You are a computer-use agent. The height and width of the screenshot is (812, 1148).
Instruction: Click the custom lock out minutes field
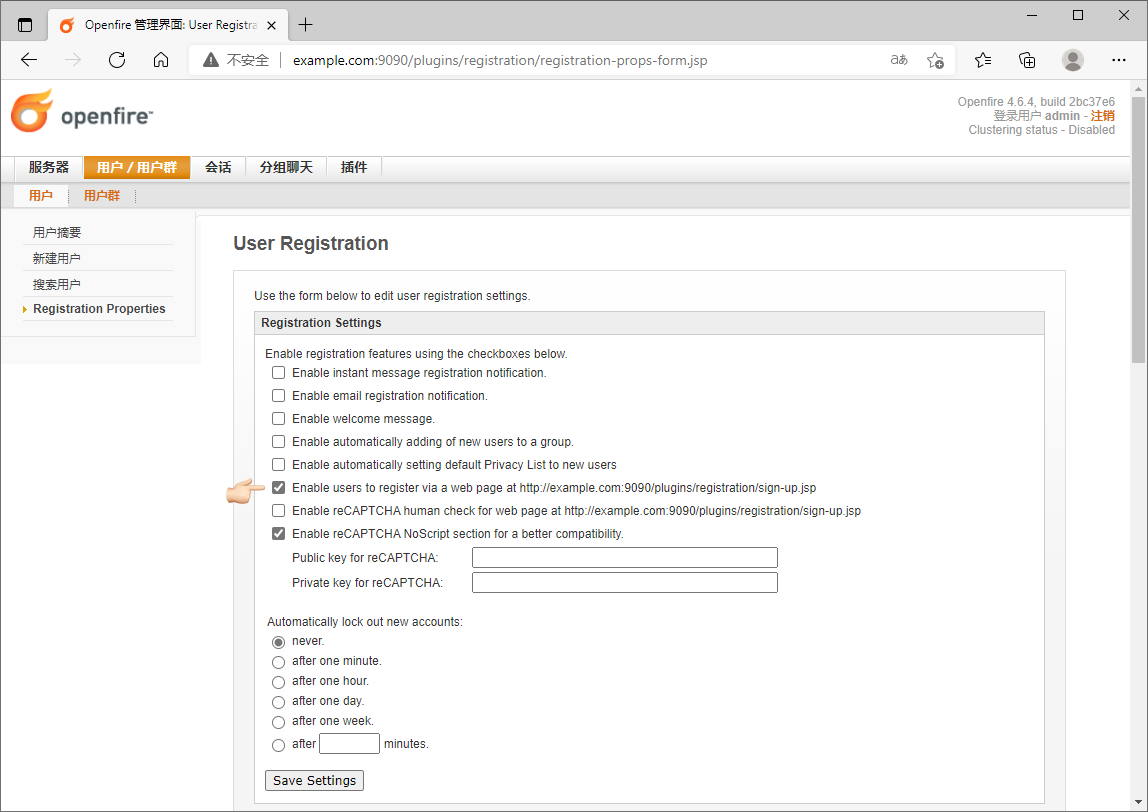[x=349, y=744]
